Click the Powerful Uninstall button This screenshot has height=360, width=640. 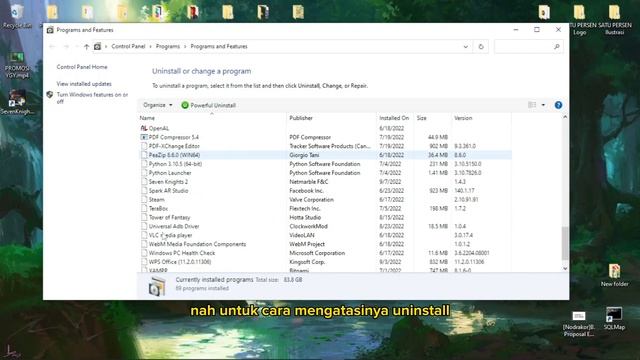(x=209, y=105)
